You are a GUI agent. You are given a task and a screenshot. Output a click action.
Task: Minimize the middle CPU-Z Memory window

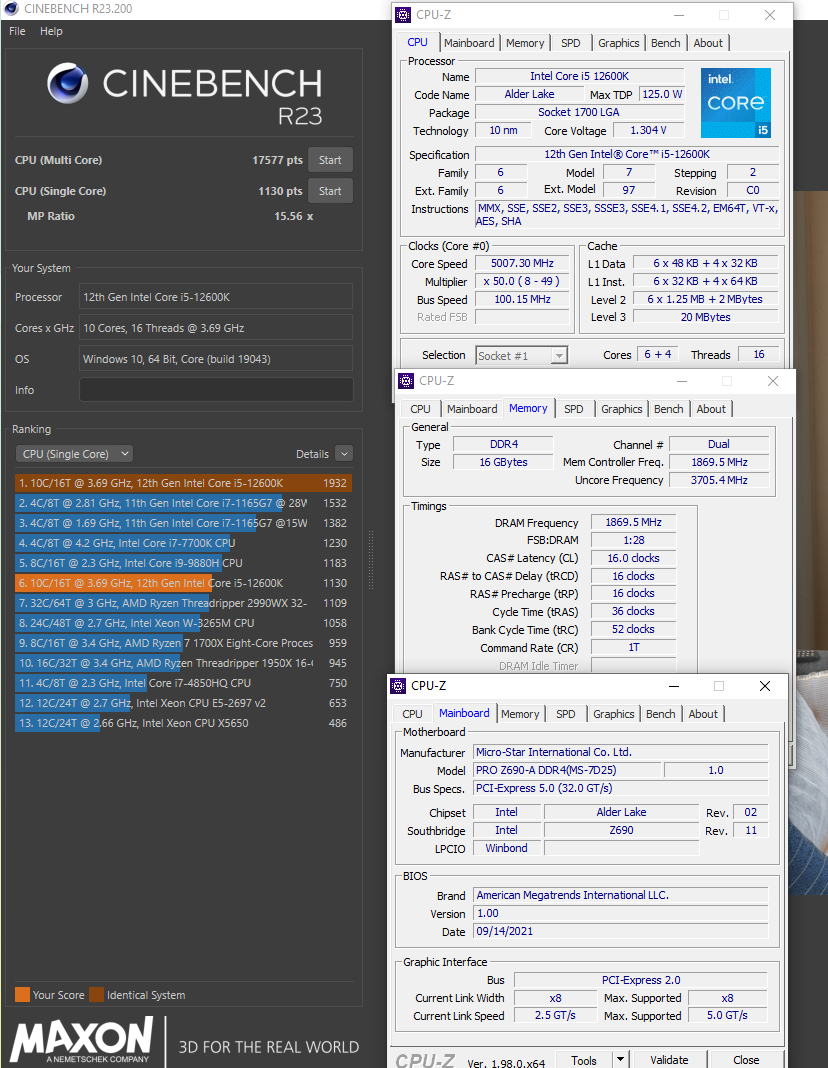click(682, 381)
